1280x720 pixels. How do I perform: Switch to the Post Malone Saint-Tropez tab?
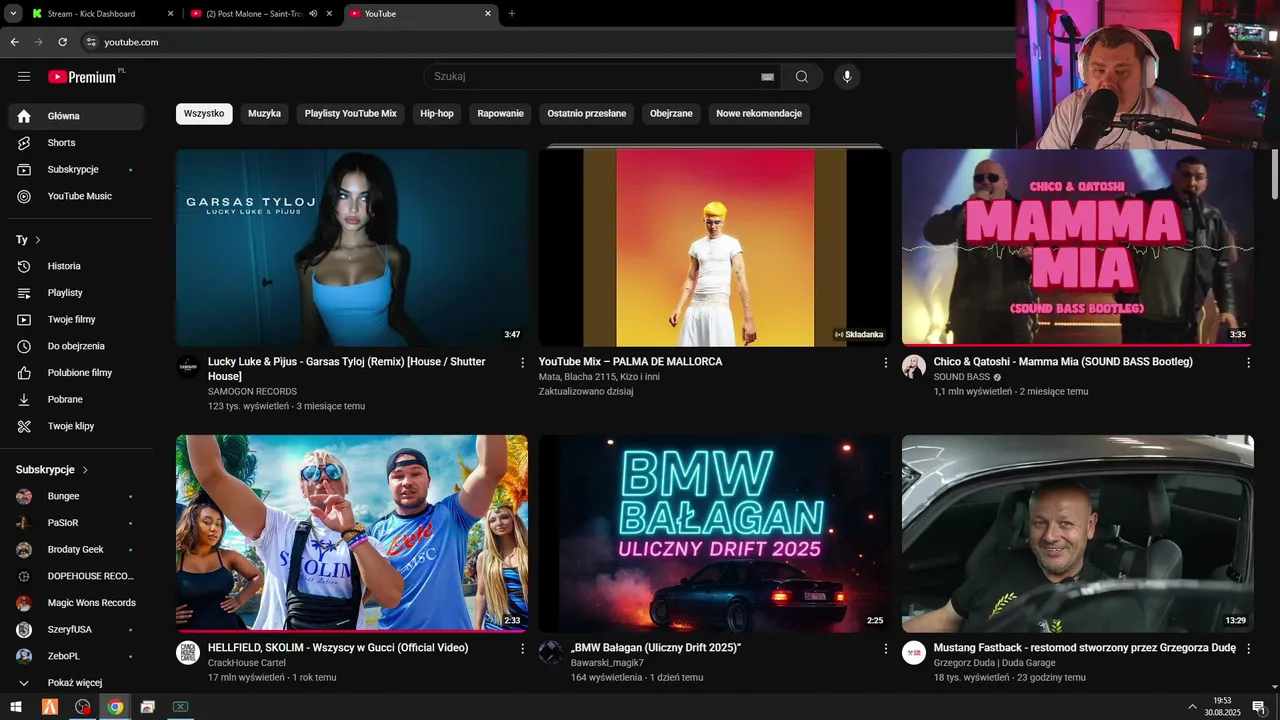[x=255, y=14]
